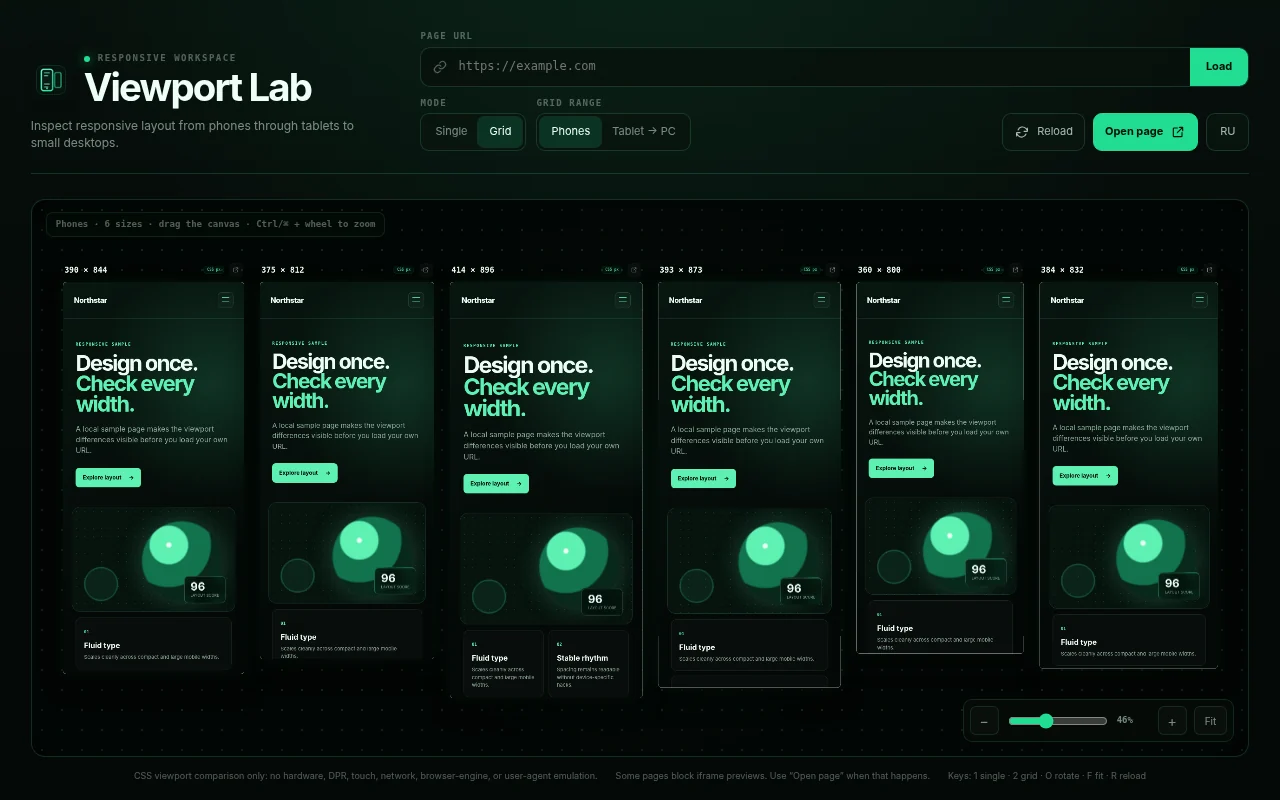1280x800 pixels.
Task: Click the Load button
Action: coord(1219,67)
